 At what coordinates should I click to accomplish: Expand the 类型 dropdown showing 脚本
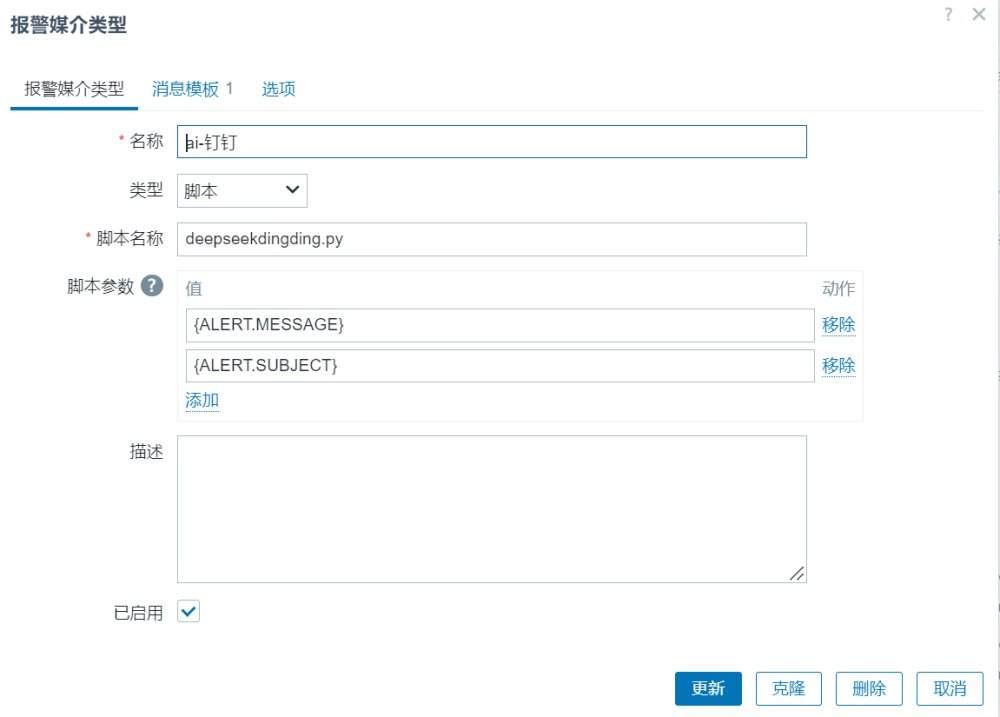click(242, 191)
